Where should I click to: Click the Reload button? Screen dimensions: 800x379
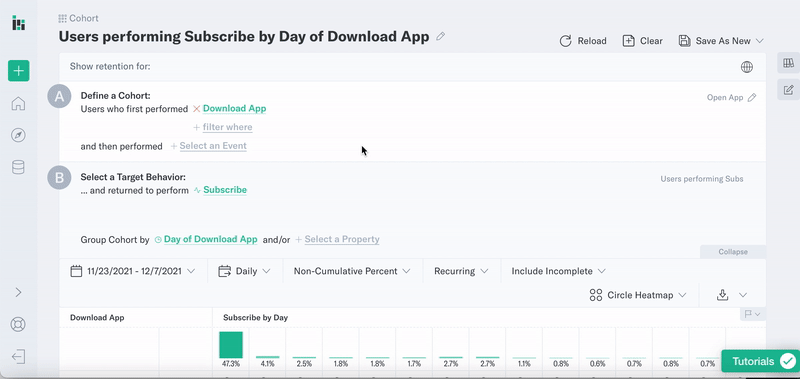point(583,41)
